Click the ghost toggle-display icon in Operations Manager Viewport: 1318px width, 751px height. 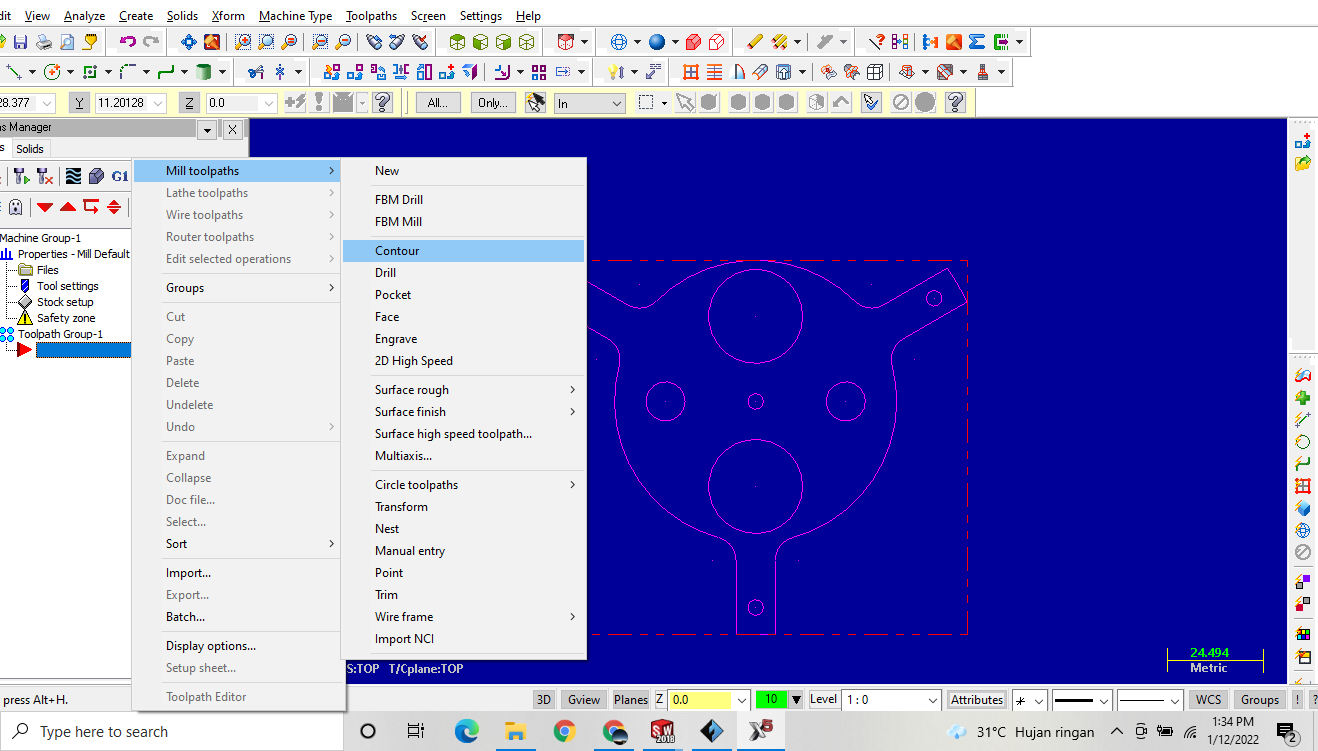click(x=16, y=207)
